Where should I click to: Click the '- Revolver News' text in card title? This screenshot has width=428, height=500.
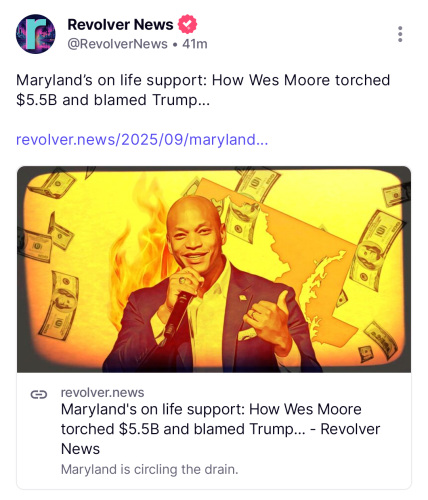pyautogui.click(x=220, y=439)
